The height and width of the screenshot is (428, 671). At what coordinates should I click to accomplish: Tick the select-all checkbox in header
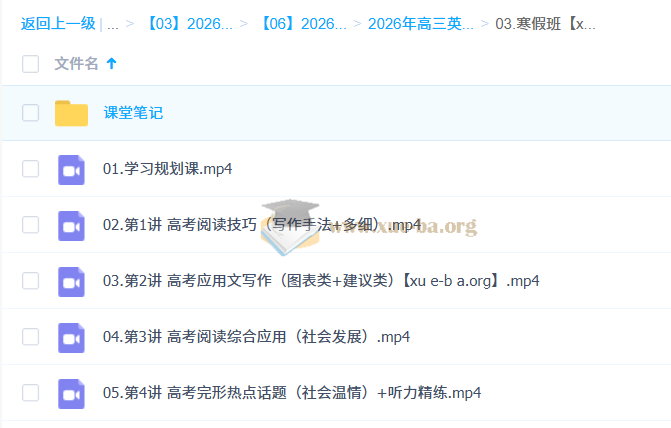click(x=30, y=64)
